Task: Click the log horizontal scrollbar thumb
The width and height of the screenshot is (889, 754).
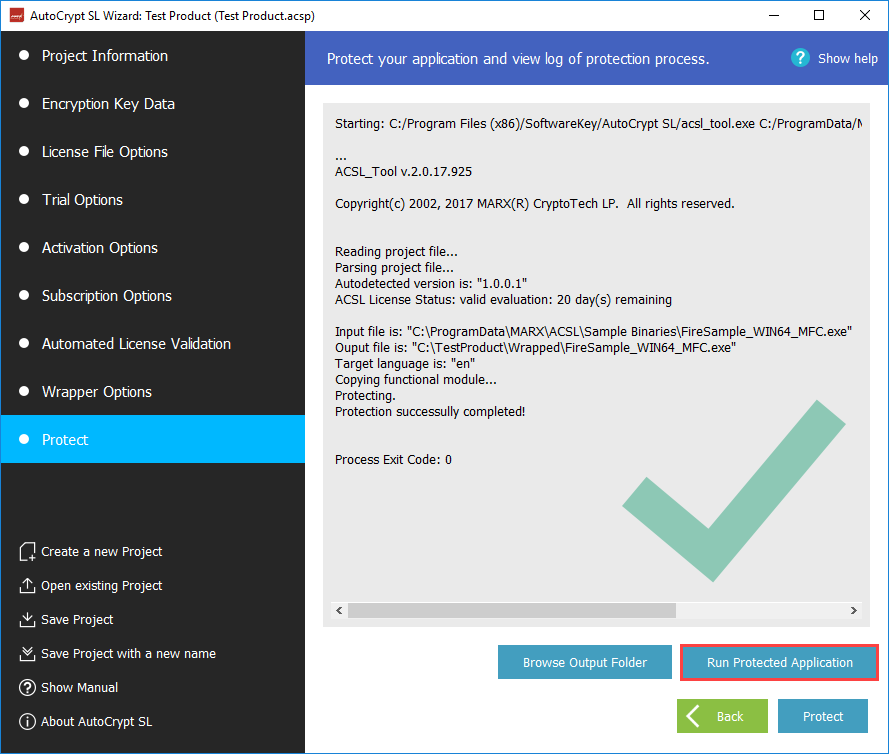Action: point(511,611)
